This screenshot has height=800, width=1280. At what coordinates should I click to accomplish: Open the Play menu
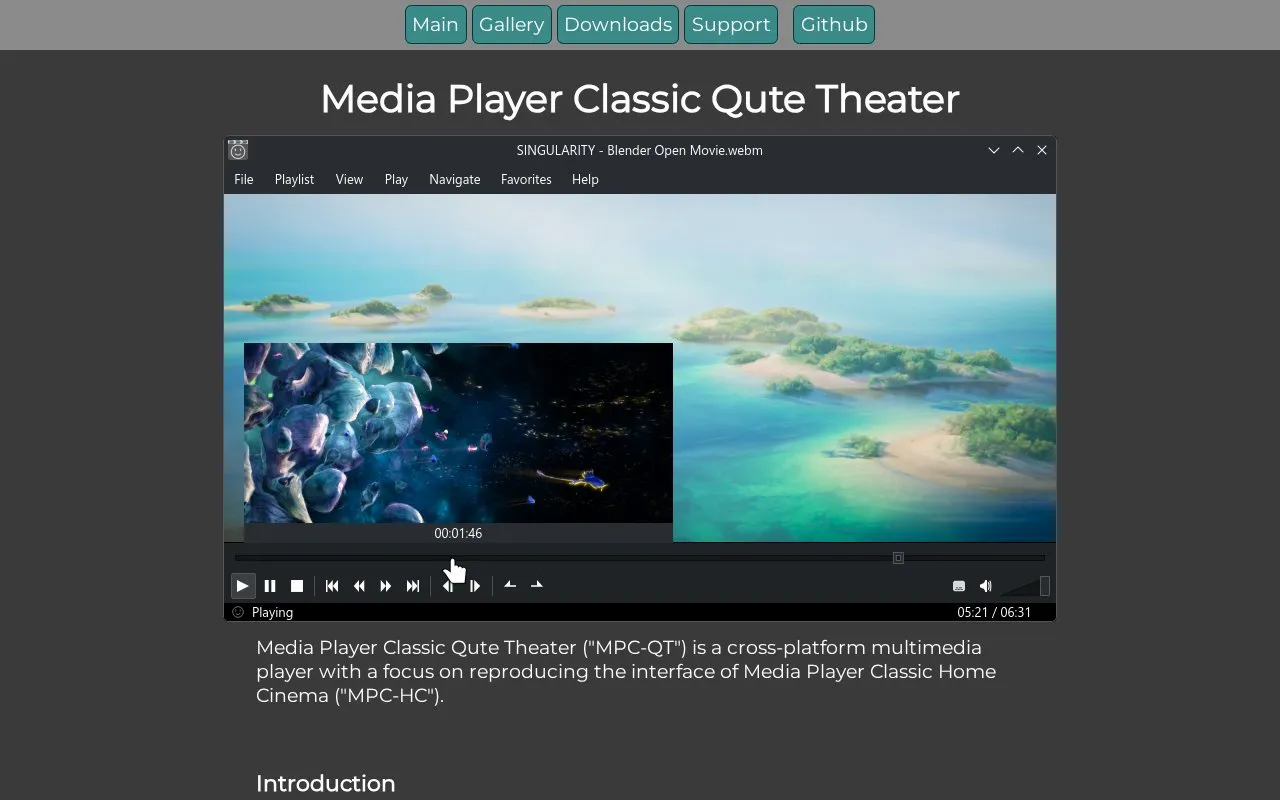[x=396, y=179]
